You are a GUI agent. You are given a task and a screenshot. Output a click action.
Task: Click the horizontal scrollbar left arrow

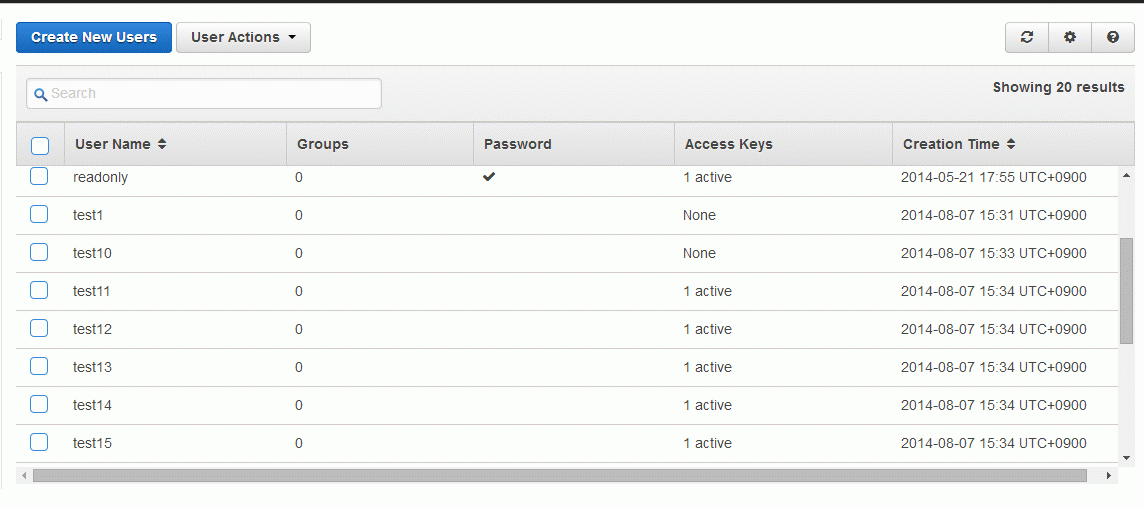[x=23, y=476]
